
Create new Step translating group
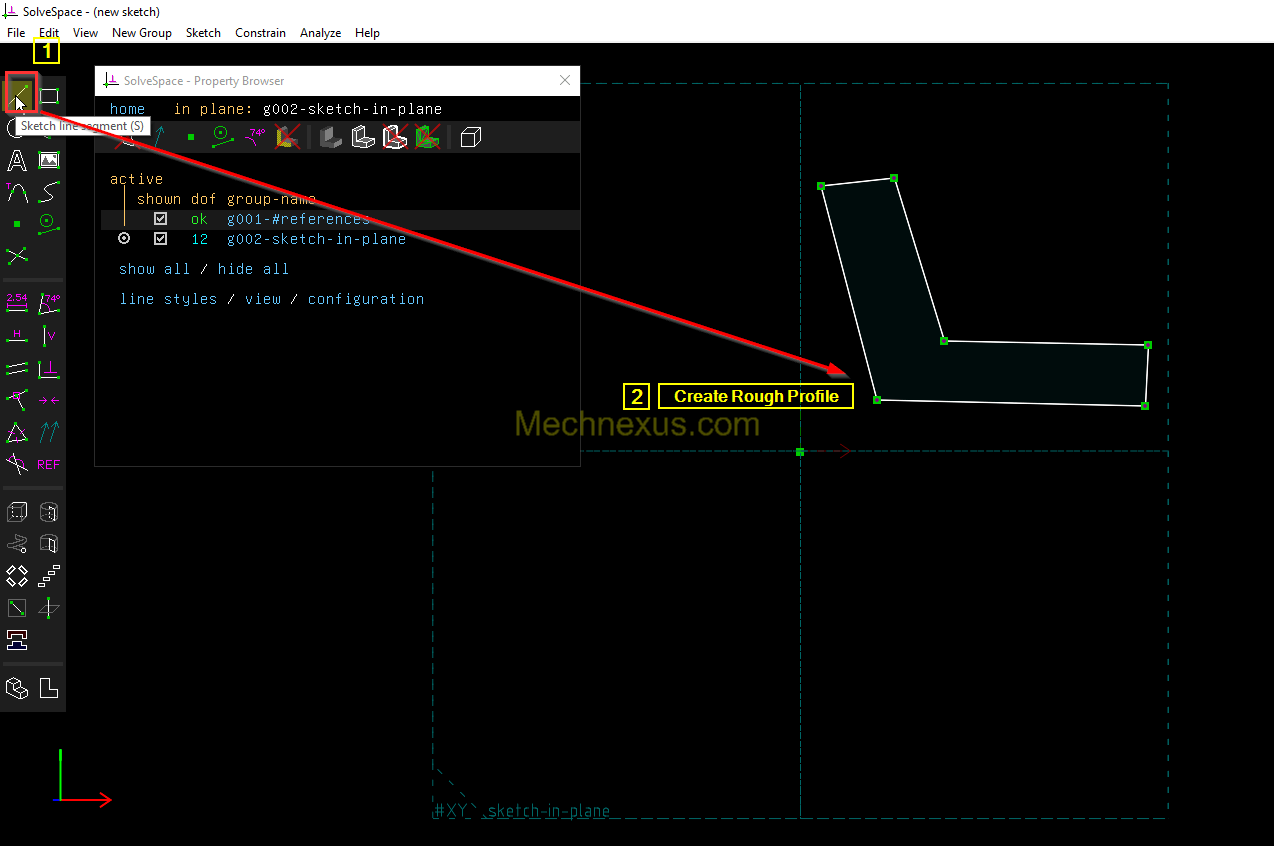pyautogui.click(x=49, y=576)
